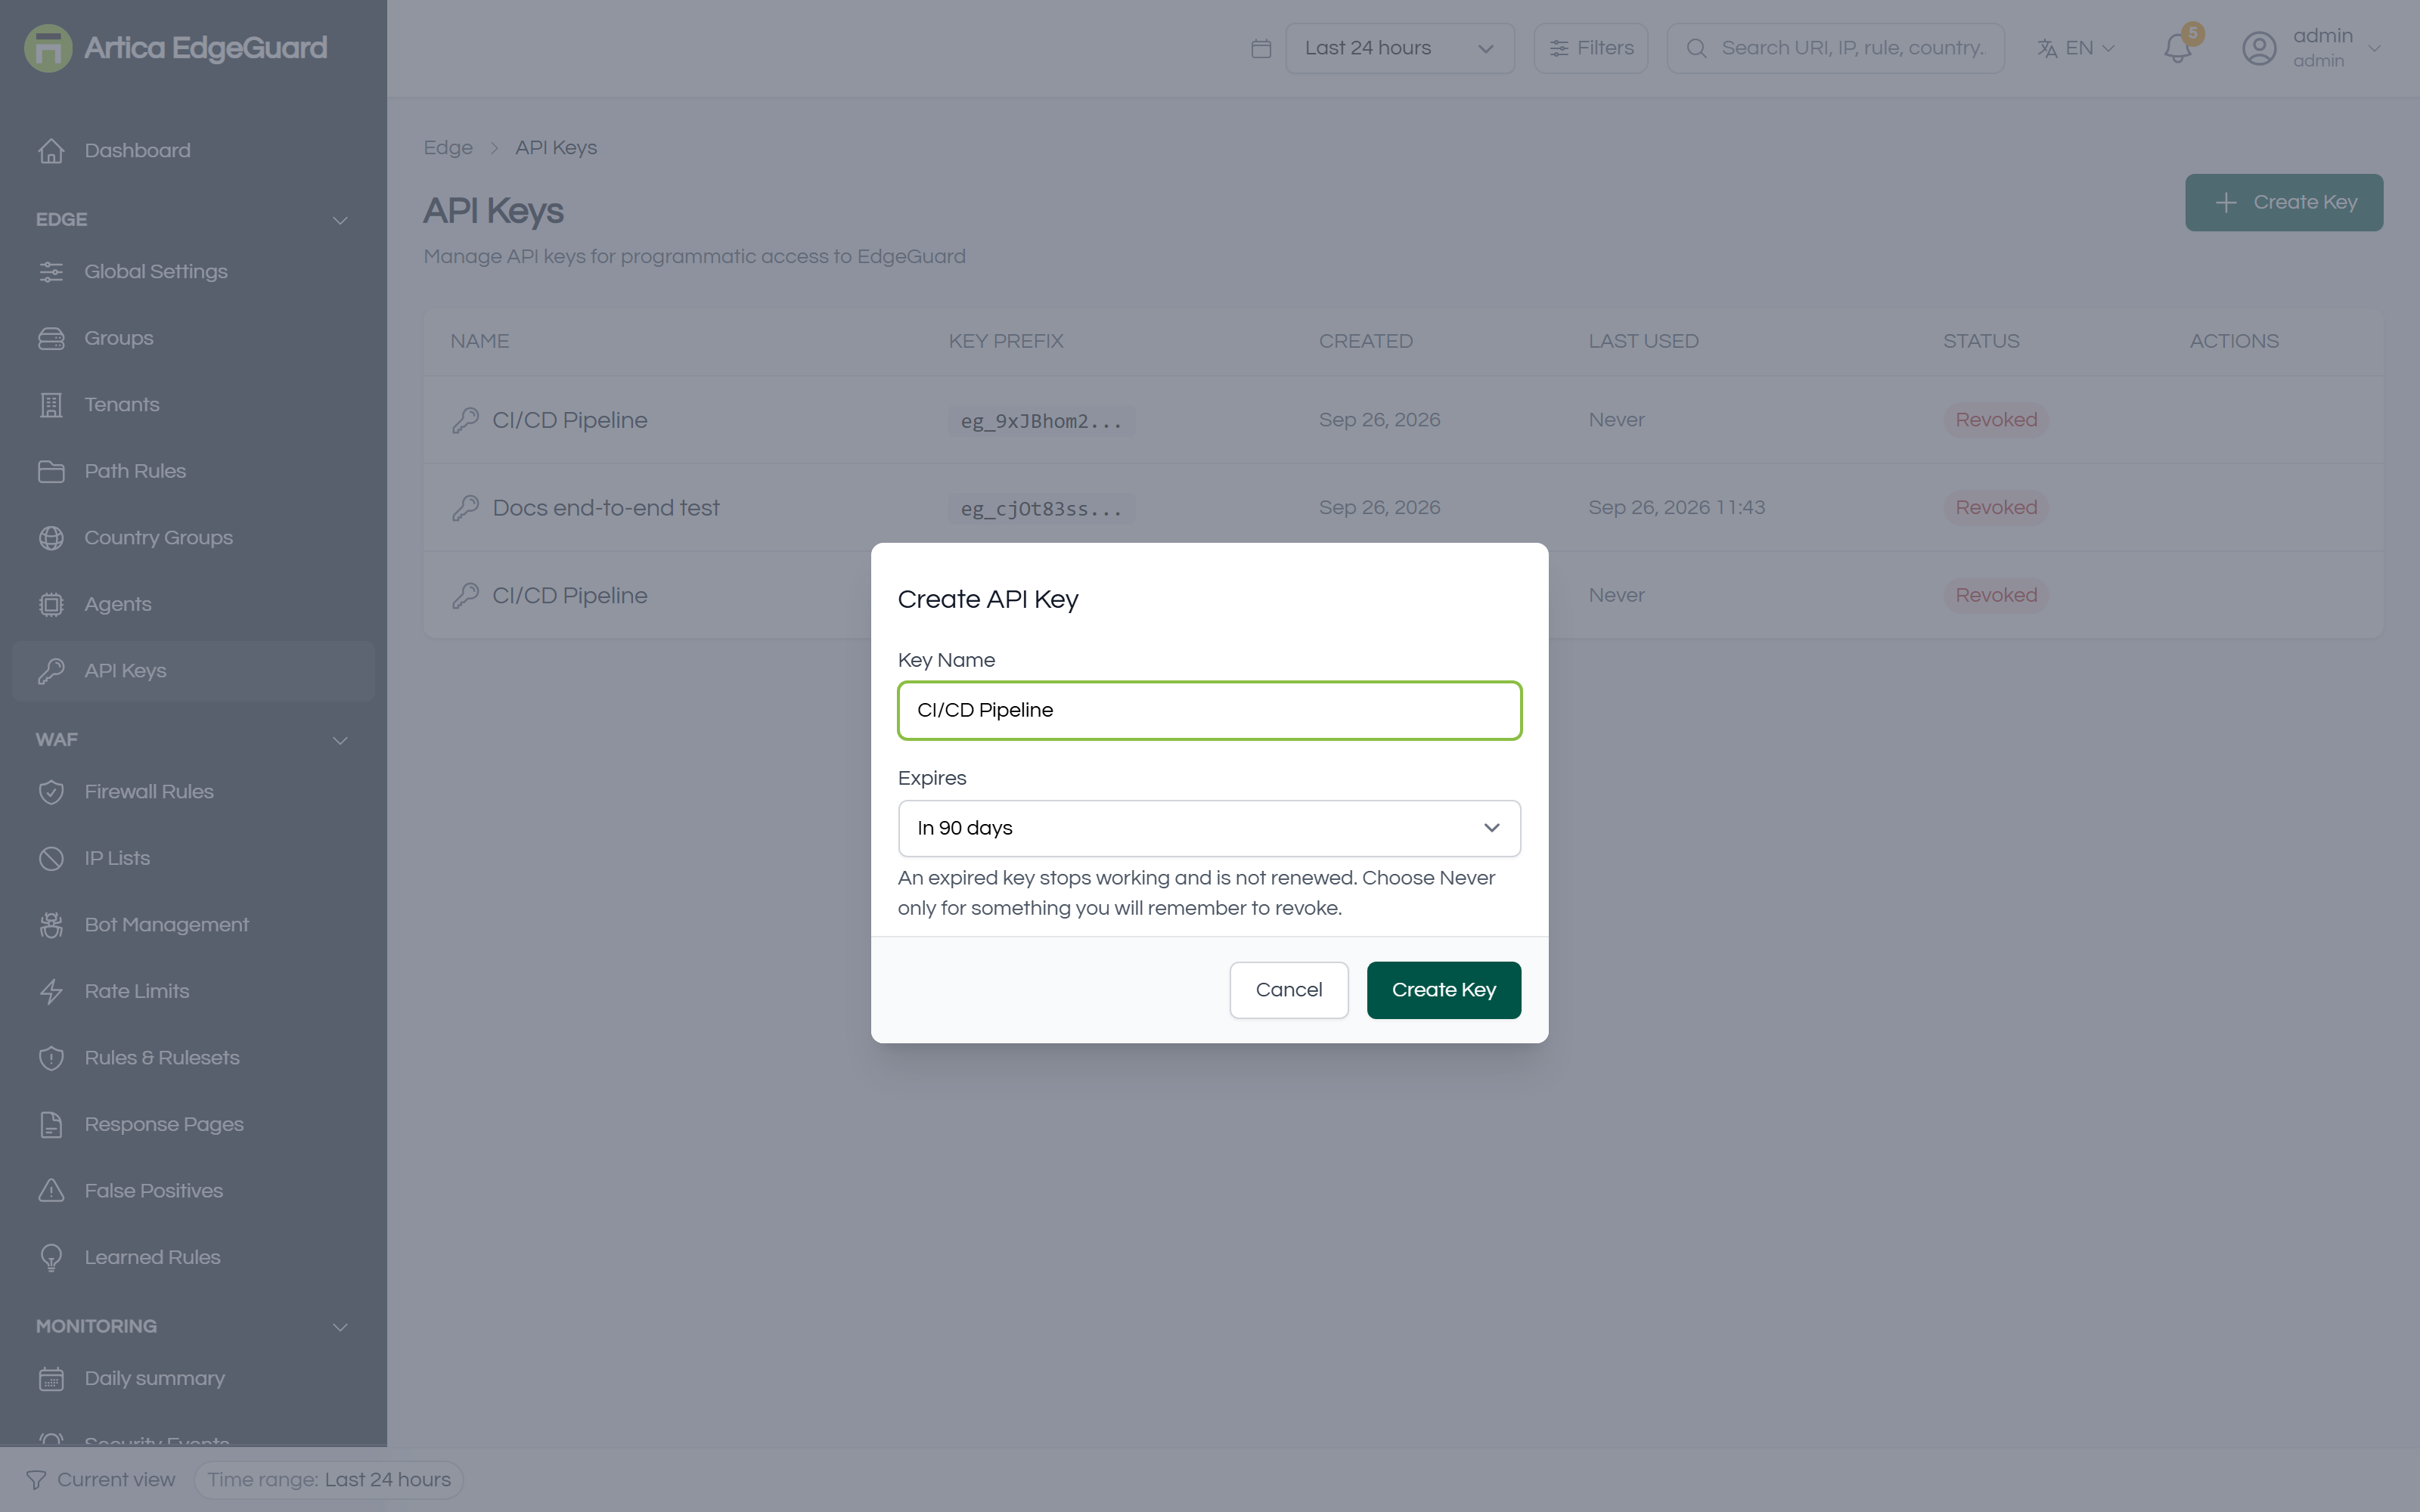
Task: Click the Edge breadcrumb link
Action: [x=448, y=148]
